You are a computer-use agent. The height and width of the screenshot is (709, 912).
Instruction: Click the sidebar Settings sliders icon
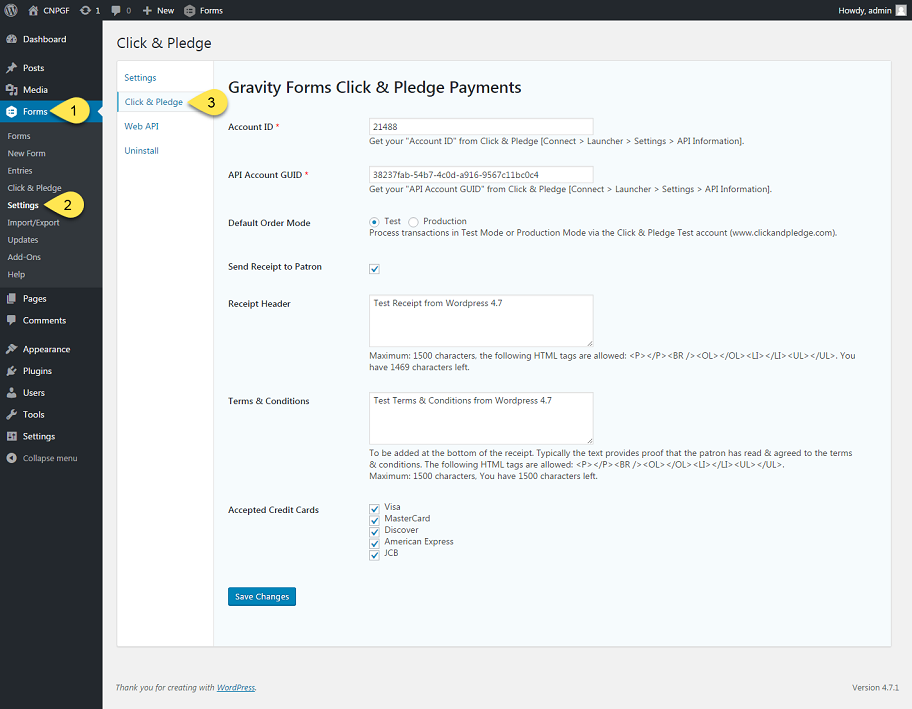(12, 436)
